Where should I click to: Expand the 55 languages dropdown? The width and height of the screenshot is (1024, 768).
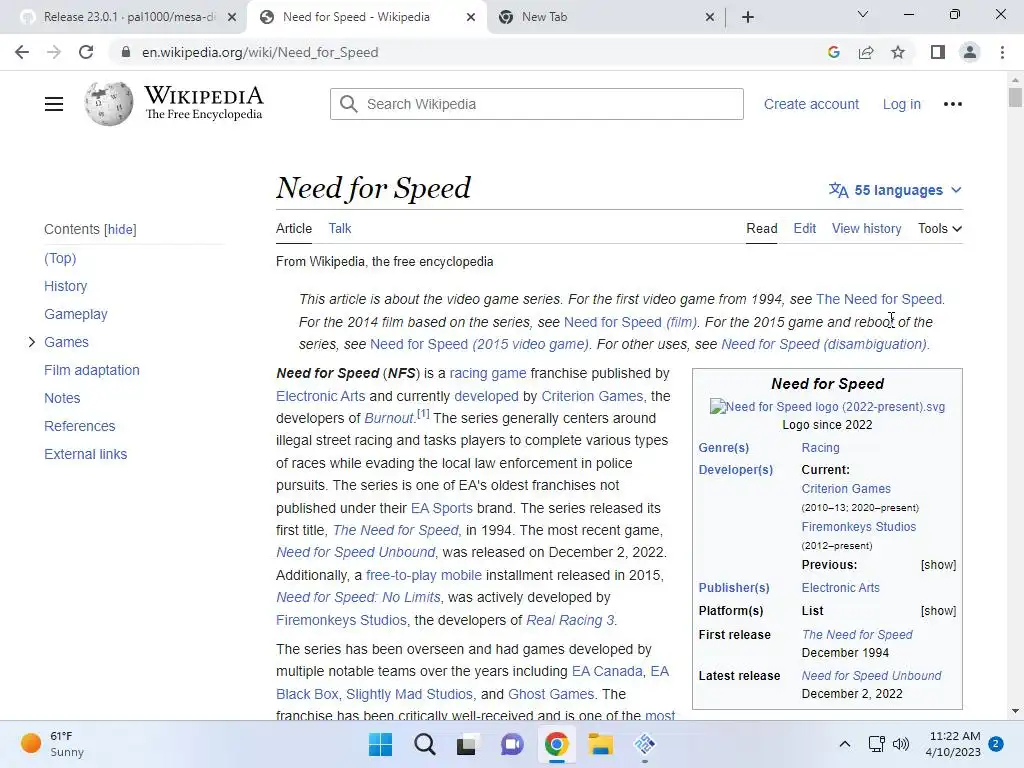(x=895, y=190)
